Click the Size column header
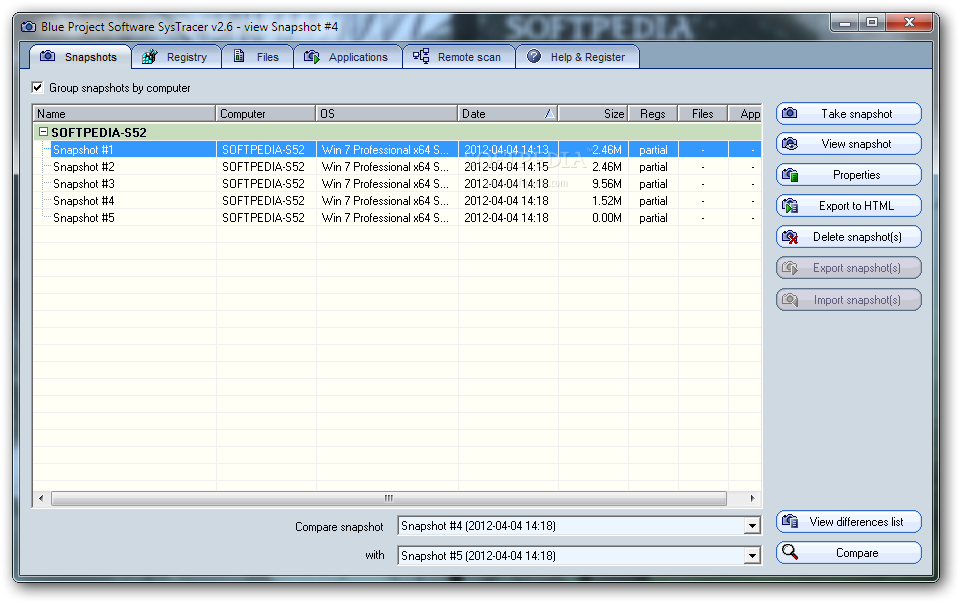This screenshot has width=960, height=603. click(x=593, y=114)
